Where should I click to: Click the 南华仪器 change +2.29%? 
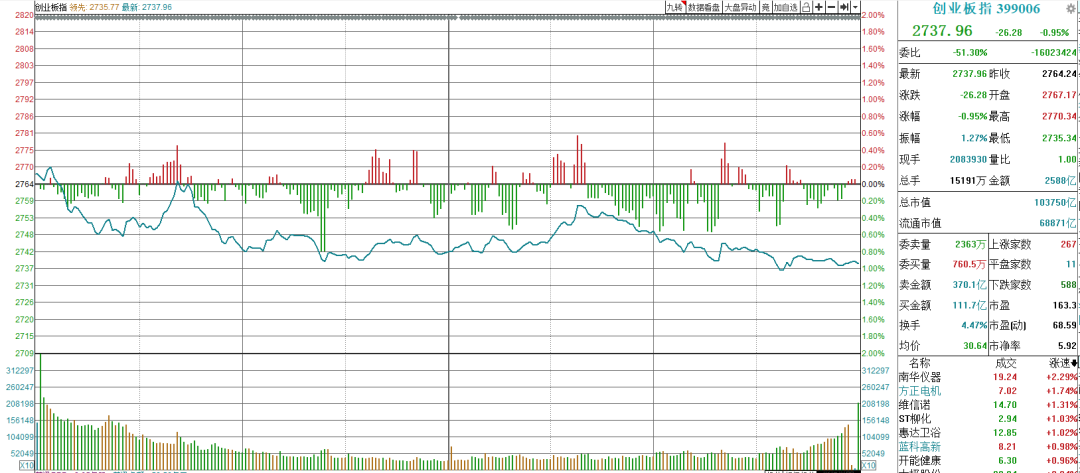point(1063,377)
